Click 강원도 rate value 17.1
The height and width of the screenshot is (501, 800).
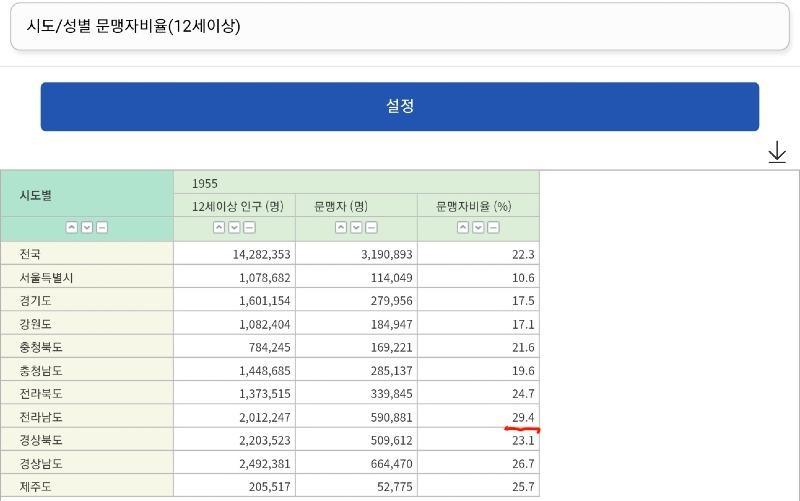pyautogui.click(x=523, y=324)
